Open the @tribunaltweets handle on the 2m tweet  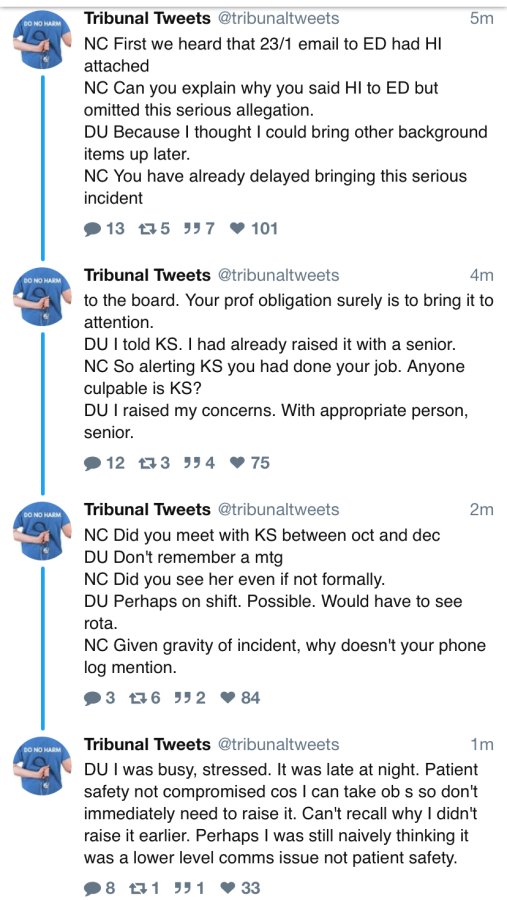pyautogui.click(x=277, y=510)
